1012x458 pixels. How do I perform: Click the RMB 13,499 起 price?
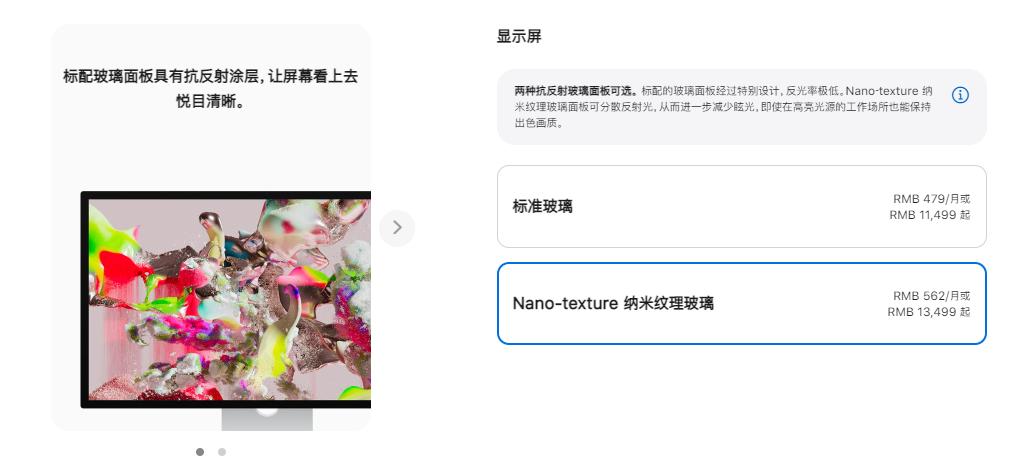[x=929, y=312]
